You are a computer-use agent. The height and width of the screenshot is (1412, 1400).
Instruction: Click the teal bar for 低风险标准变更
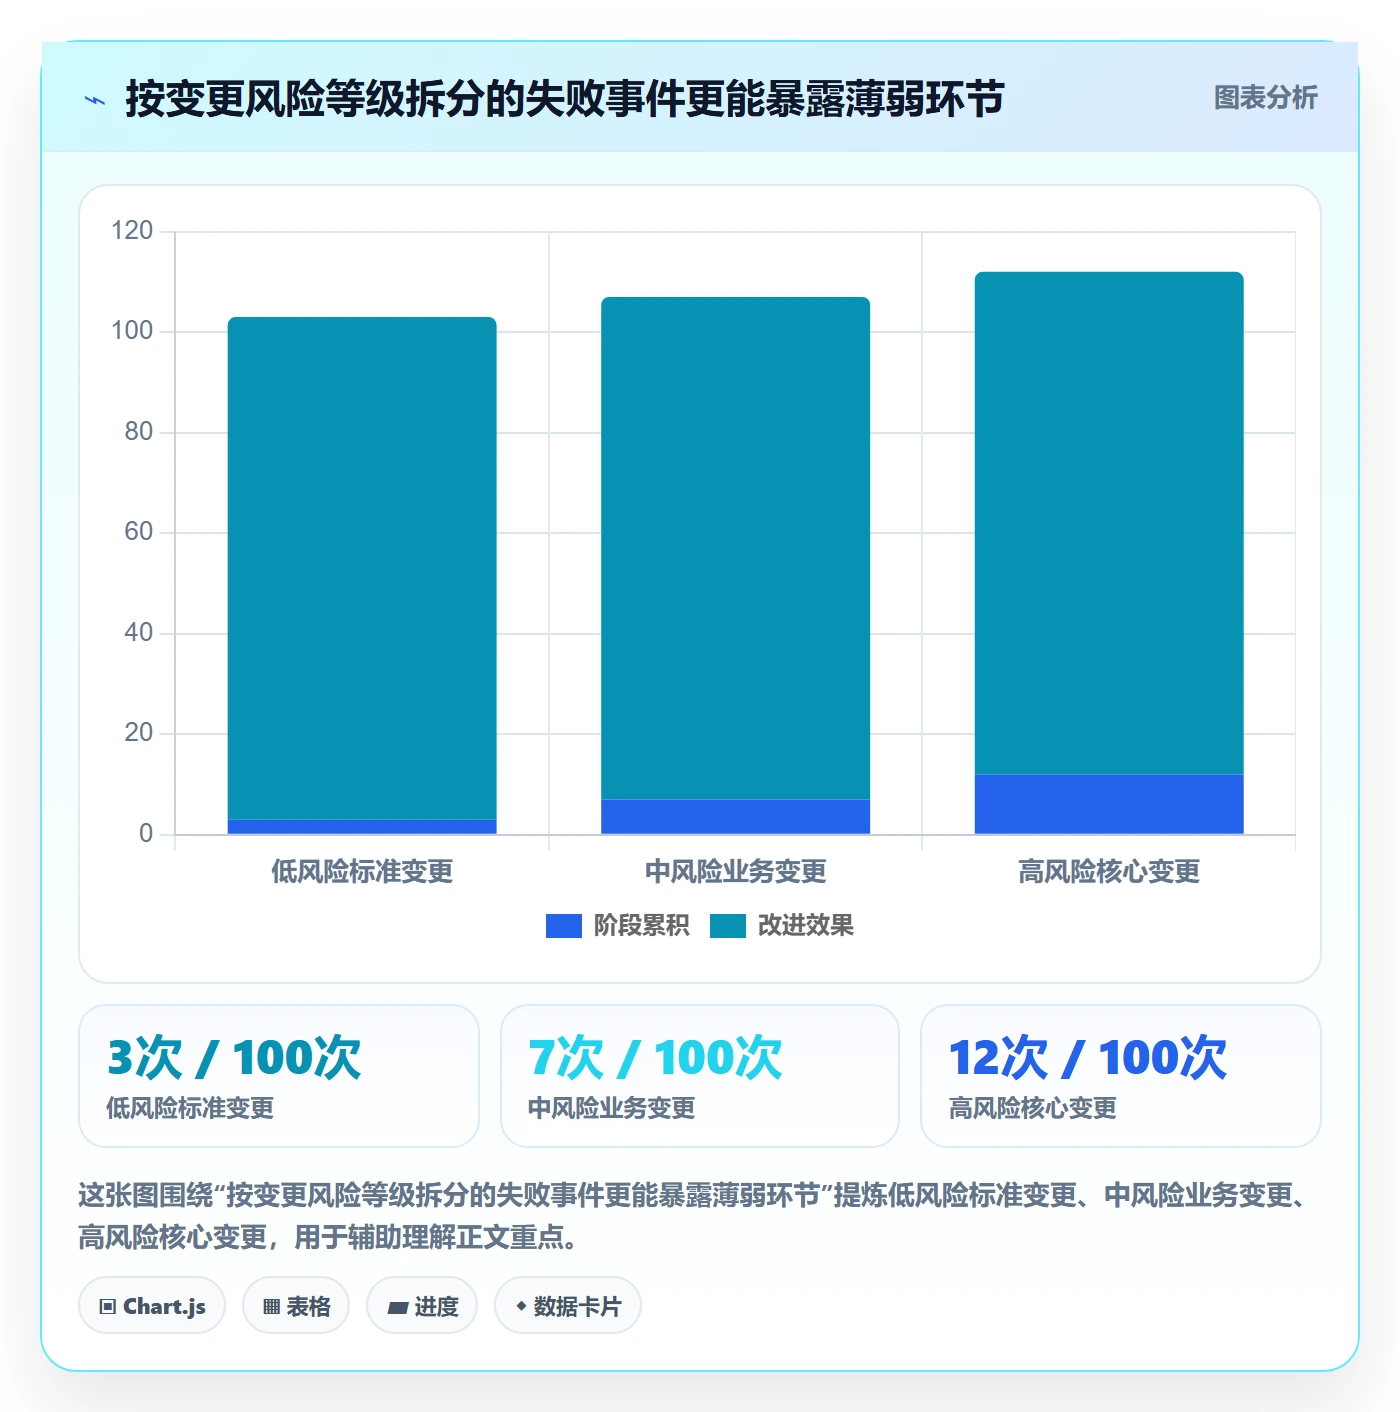[x=362, y=568]
